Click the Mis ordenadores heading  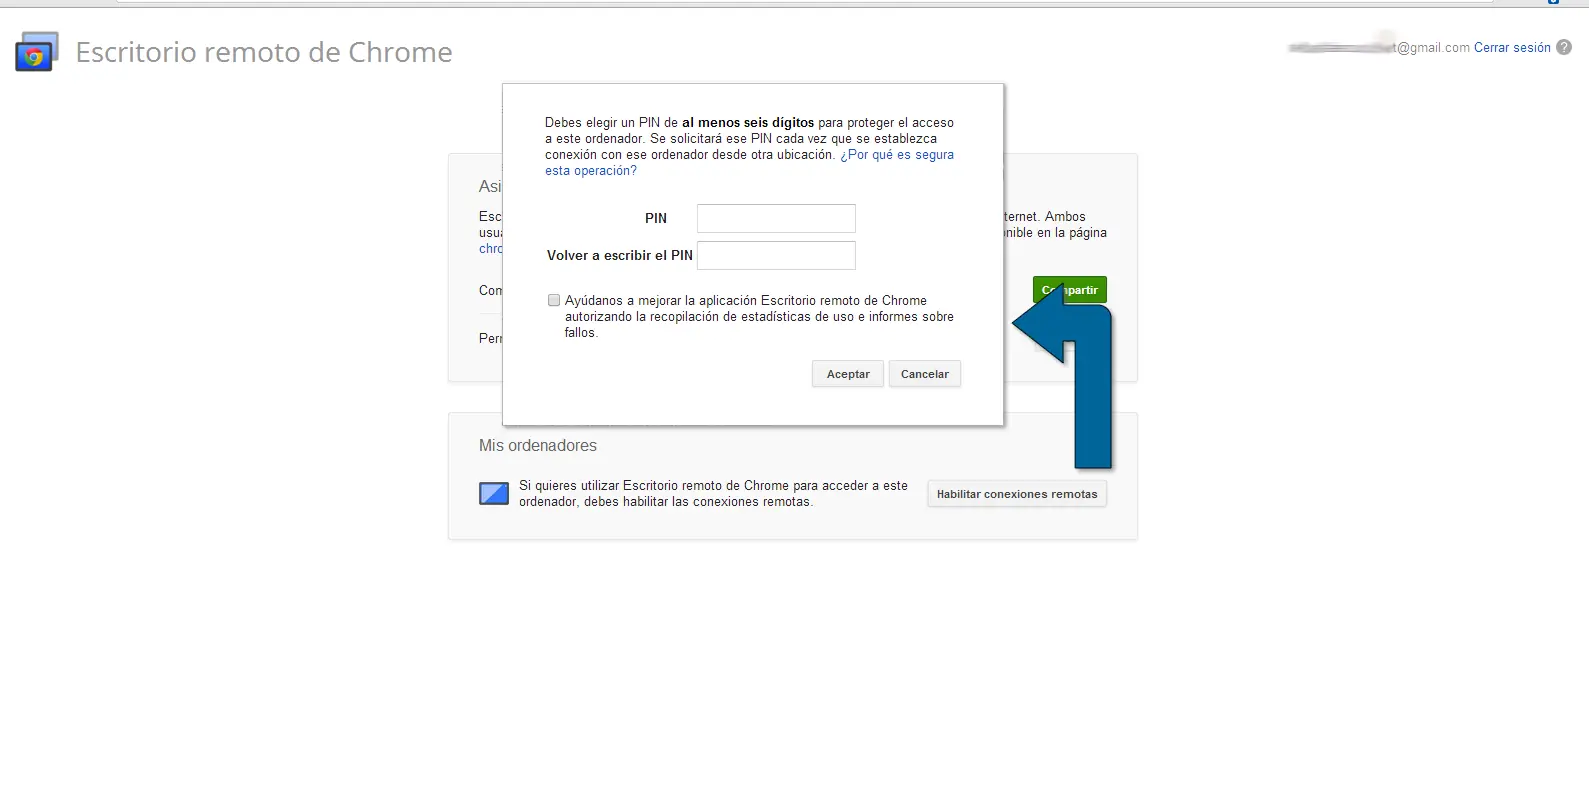coord(538,445)
